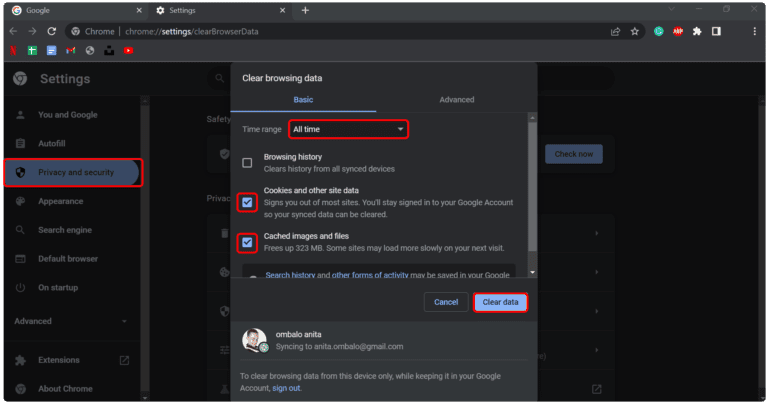This screenshot has width=768, height=404.
Task: Enable the Browsing history checkbox
Action: (247, 162)
